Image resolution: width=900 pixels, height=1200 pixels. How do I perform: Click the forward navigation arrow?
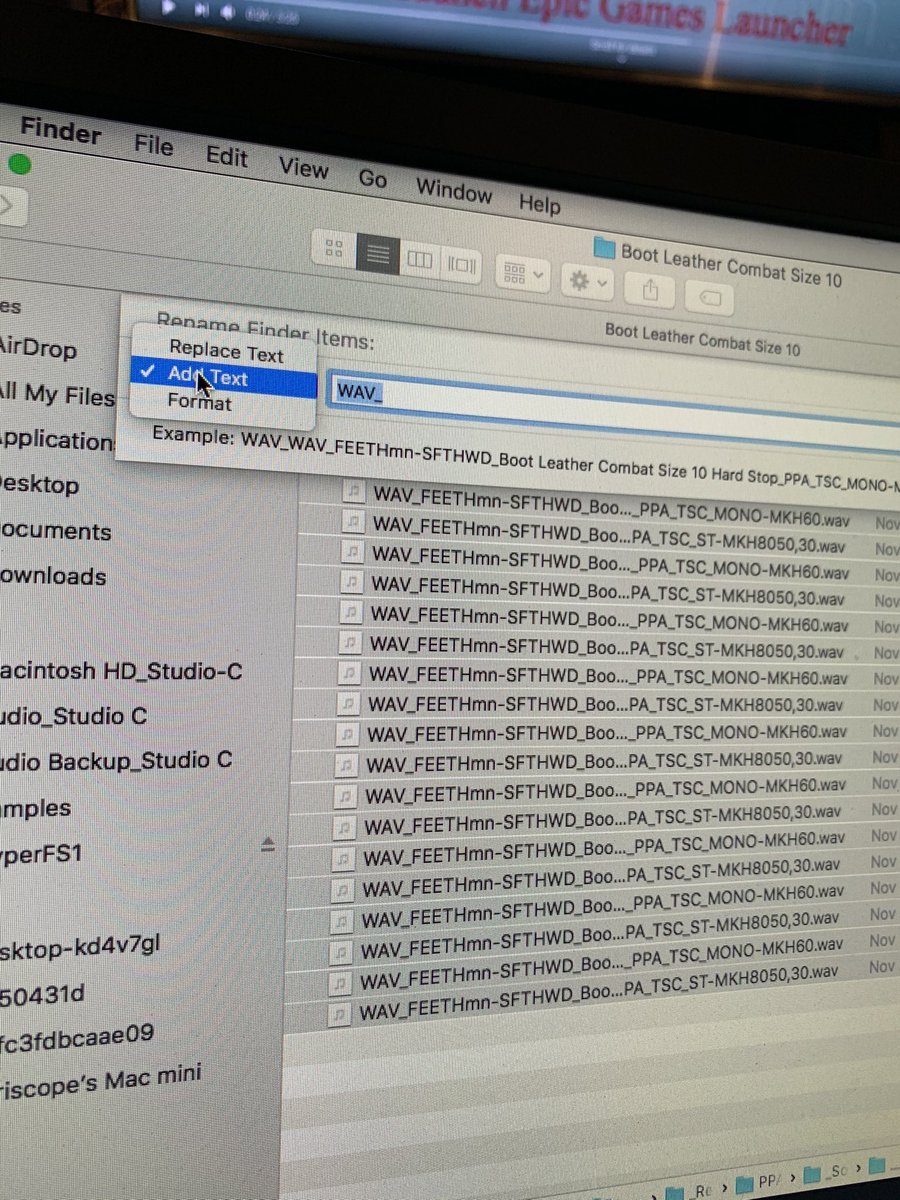[10, 207]
